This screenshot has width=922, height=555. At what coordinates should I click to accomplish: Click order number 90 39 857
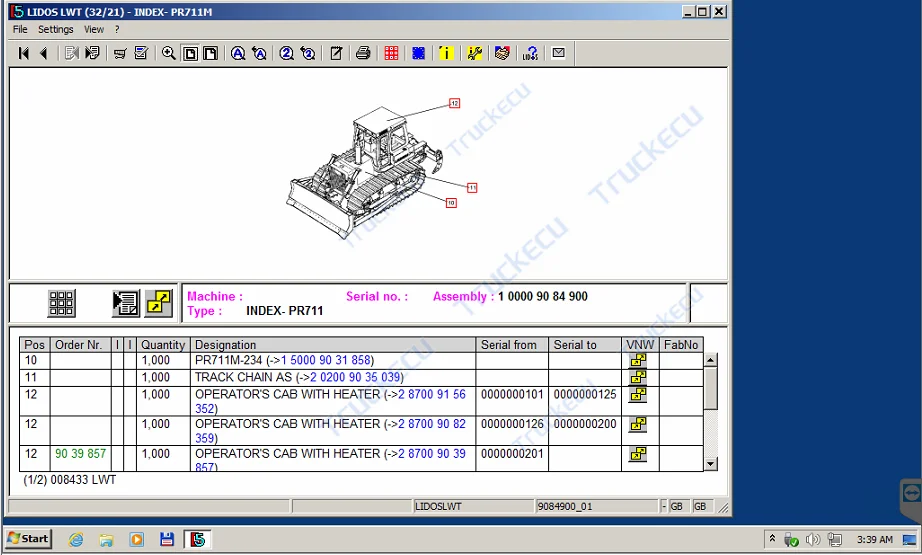81,454
